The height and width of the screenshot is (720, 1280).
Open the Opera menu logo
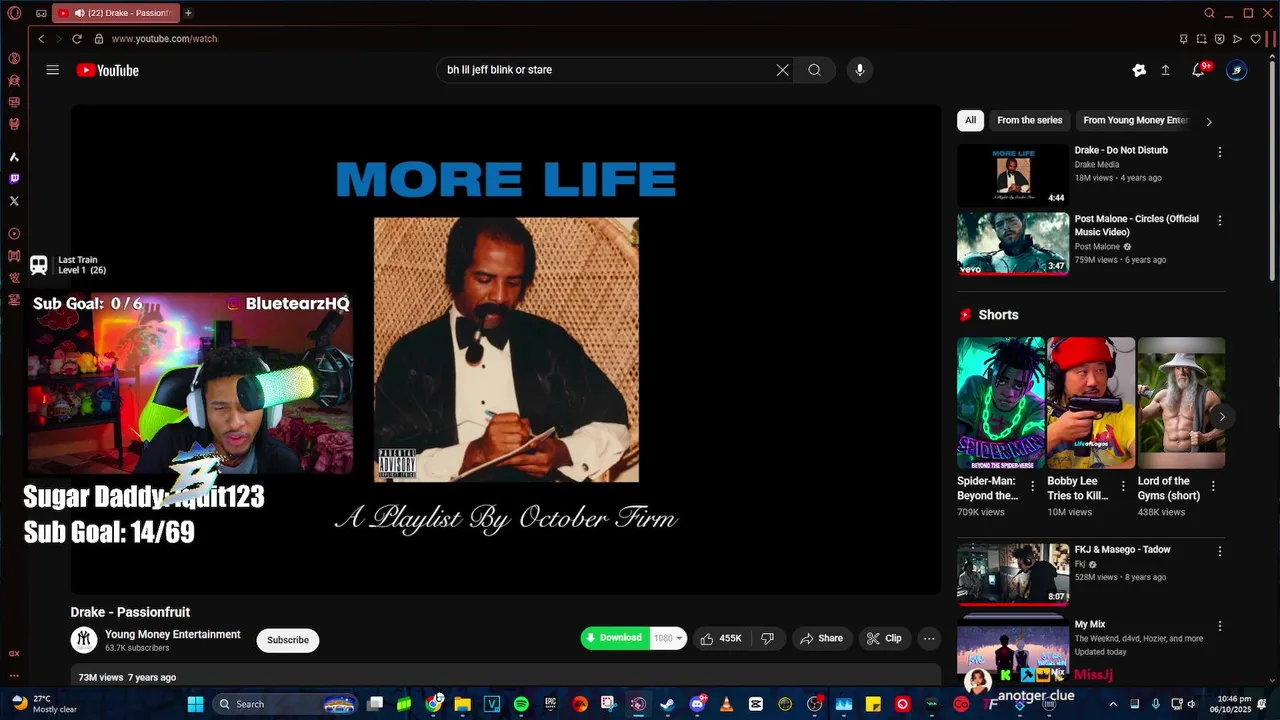[x=14, y=13]
